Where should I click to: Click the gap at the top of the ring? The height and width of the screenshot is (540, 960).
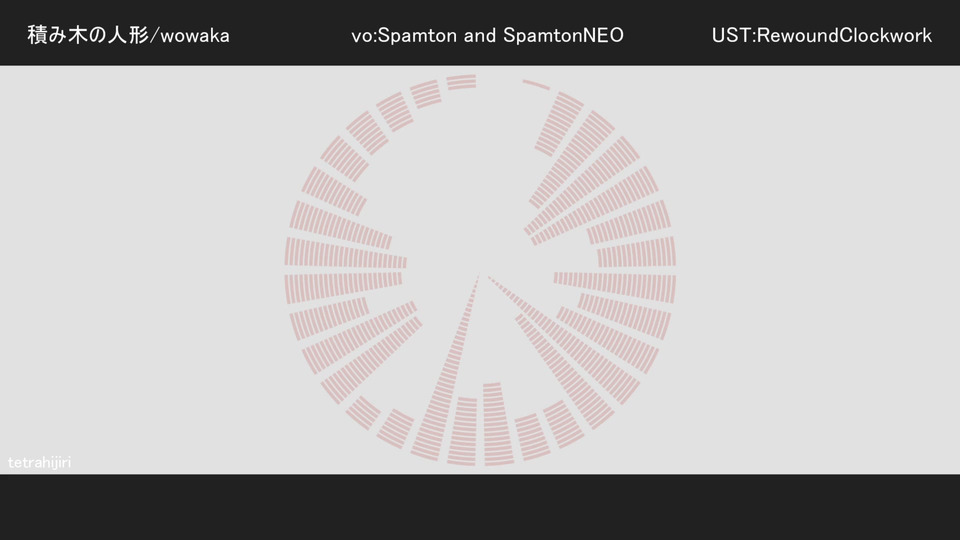[499, 83]
